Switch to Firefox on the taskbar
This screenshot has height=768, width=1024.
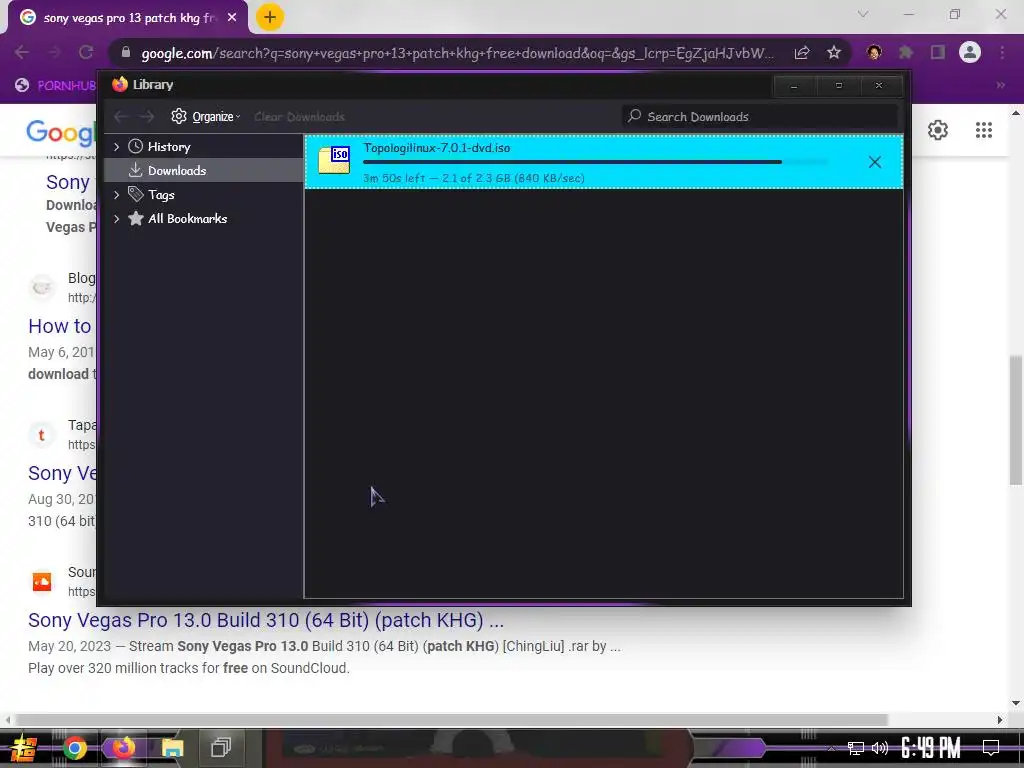(x=123, y=748)
